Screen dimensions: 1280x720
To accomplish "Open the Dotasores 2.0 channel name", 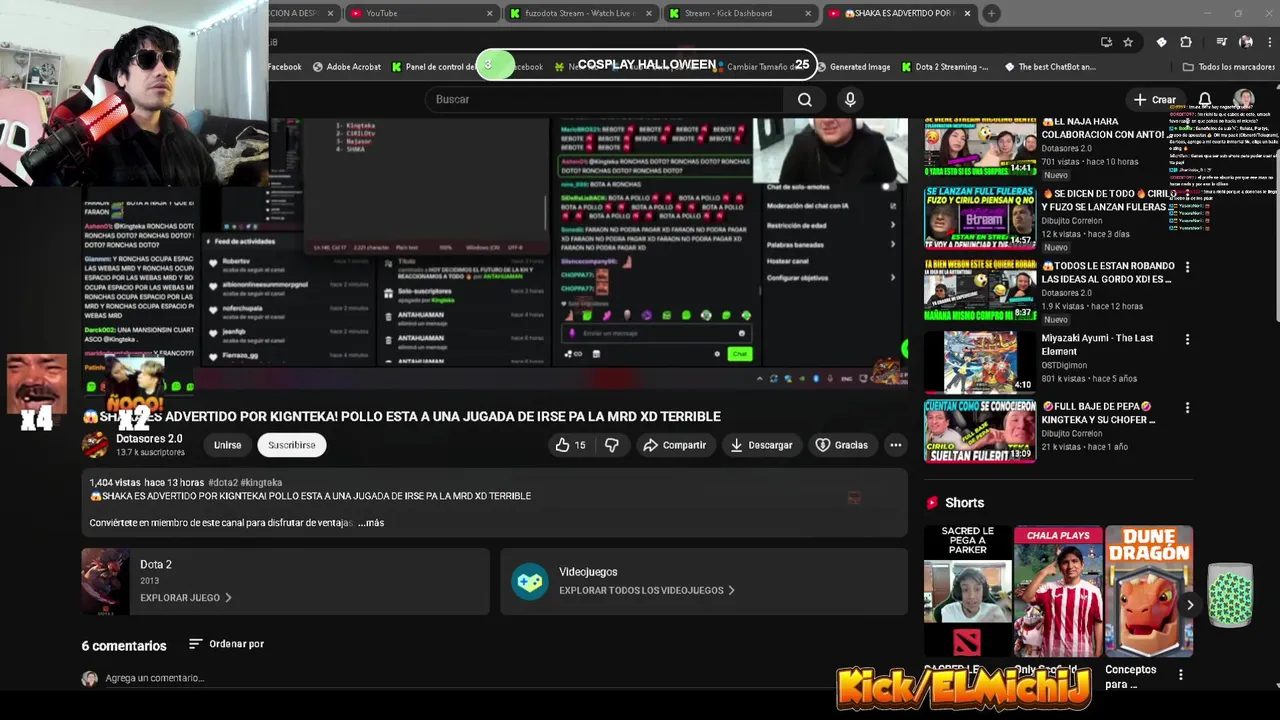I will click(x=149, y=438).
